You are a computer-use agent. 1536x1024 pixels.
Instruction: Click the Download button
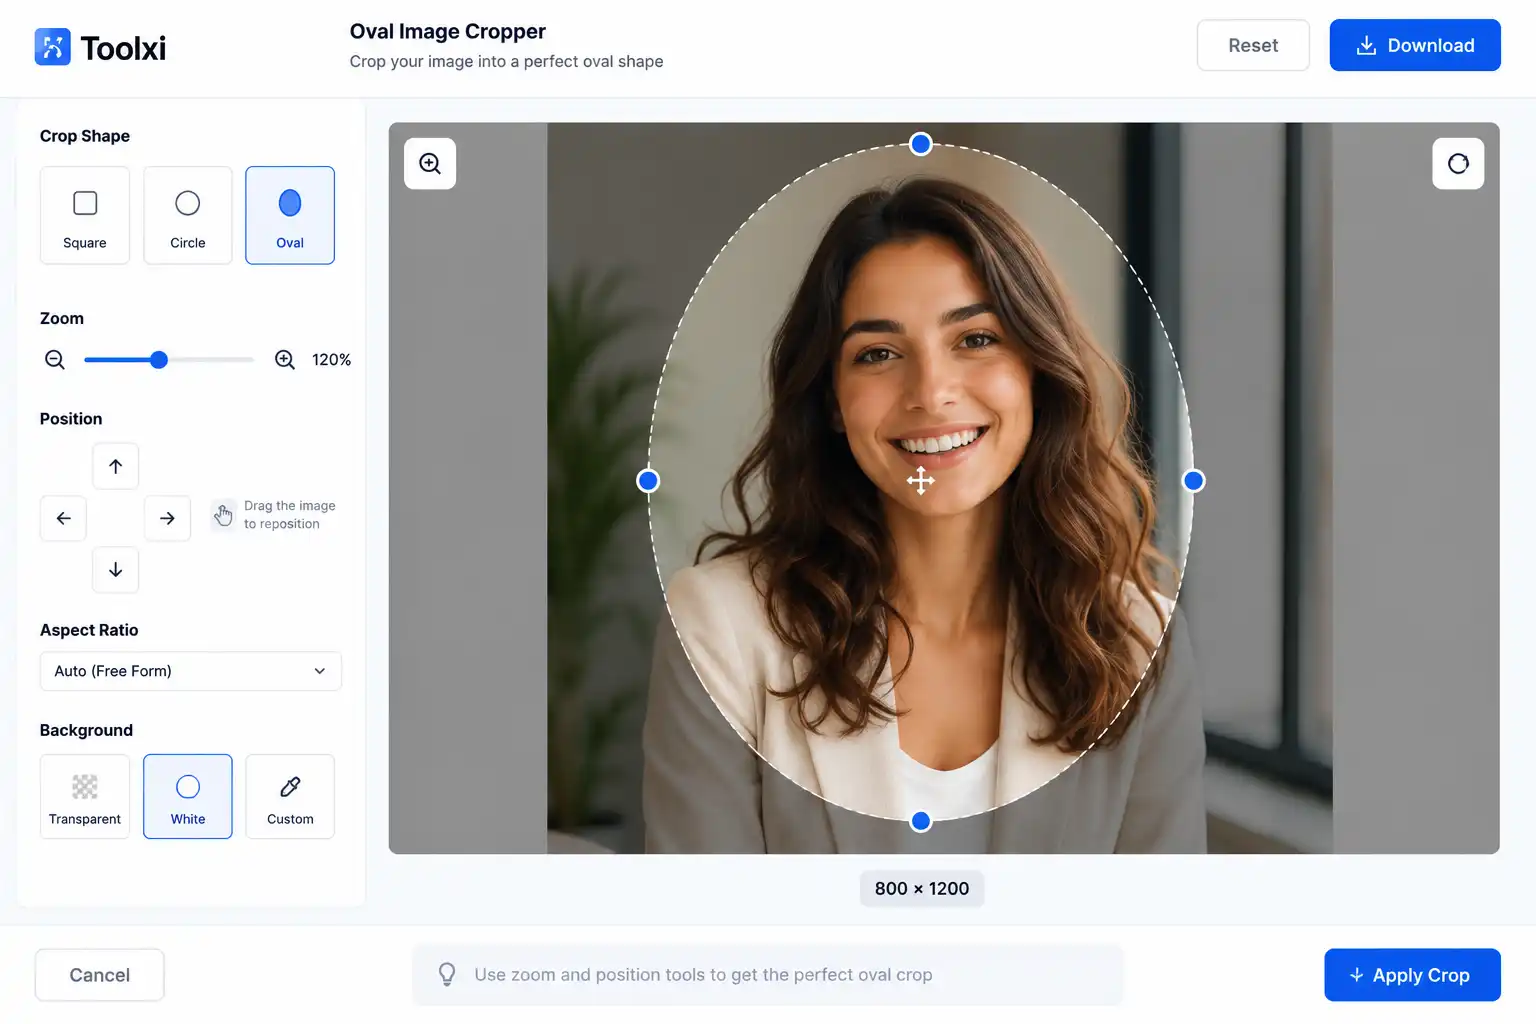pyautogui.click(x=1415, y=45)
